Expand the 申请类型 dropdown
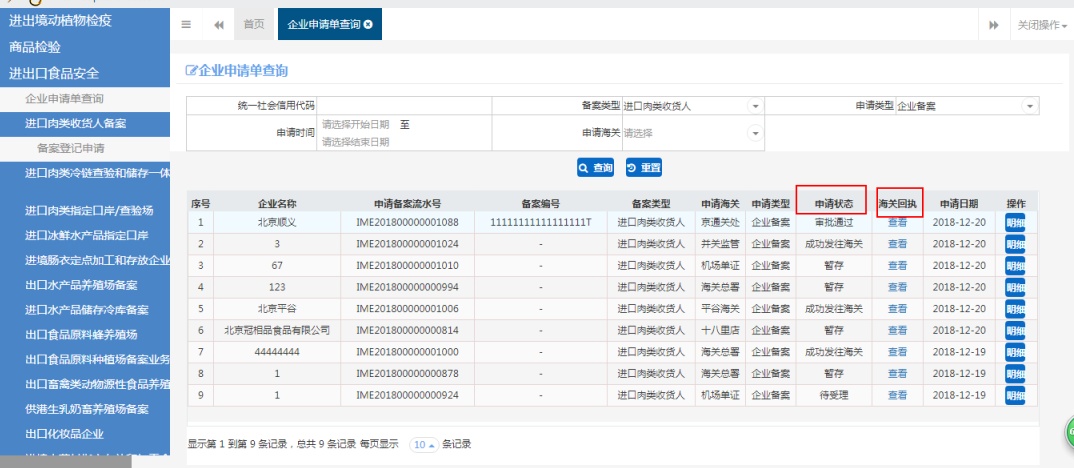 coord(1028,106)
